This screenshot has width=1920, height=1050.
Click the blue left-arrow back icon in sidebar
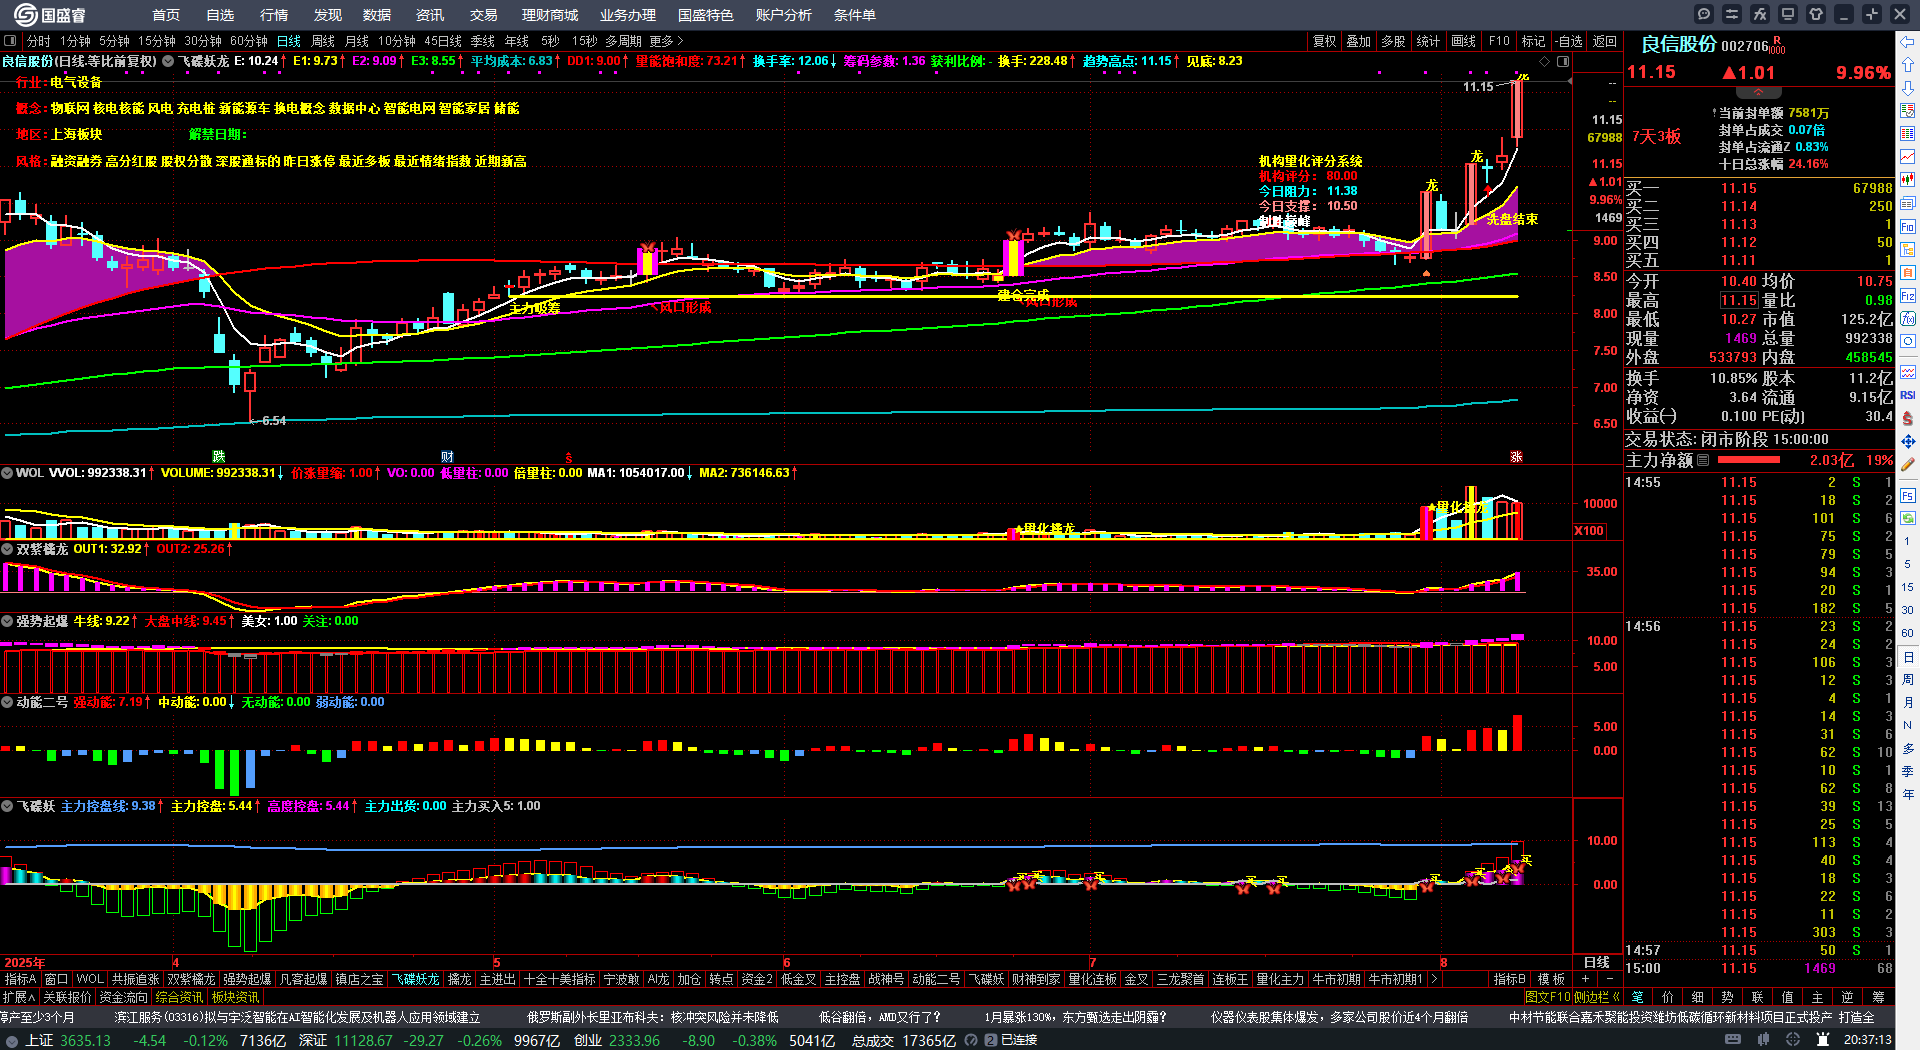[x=1908, y=42]
